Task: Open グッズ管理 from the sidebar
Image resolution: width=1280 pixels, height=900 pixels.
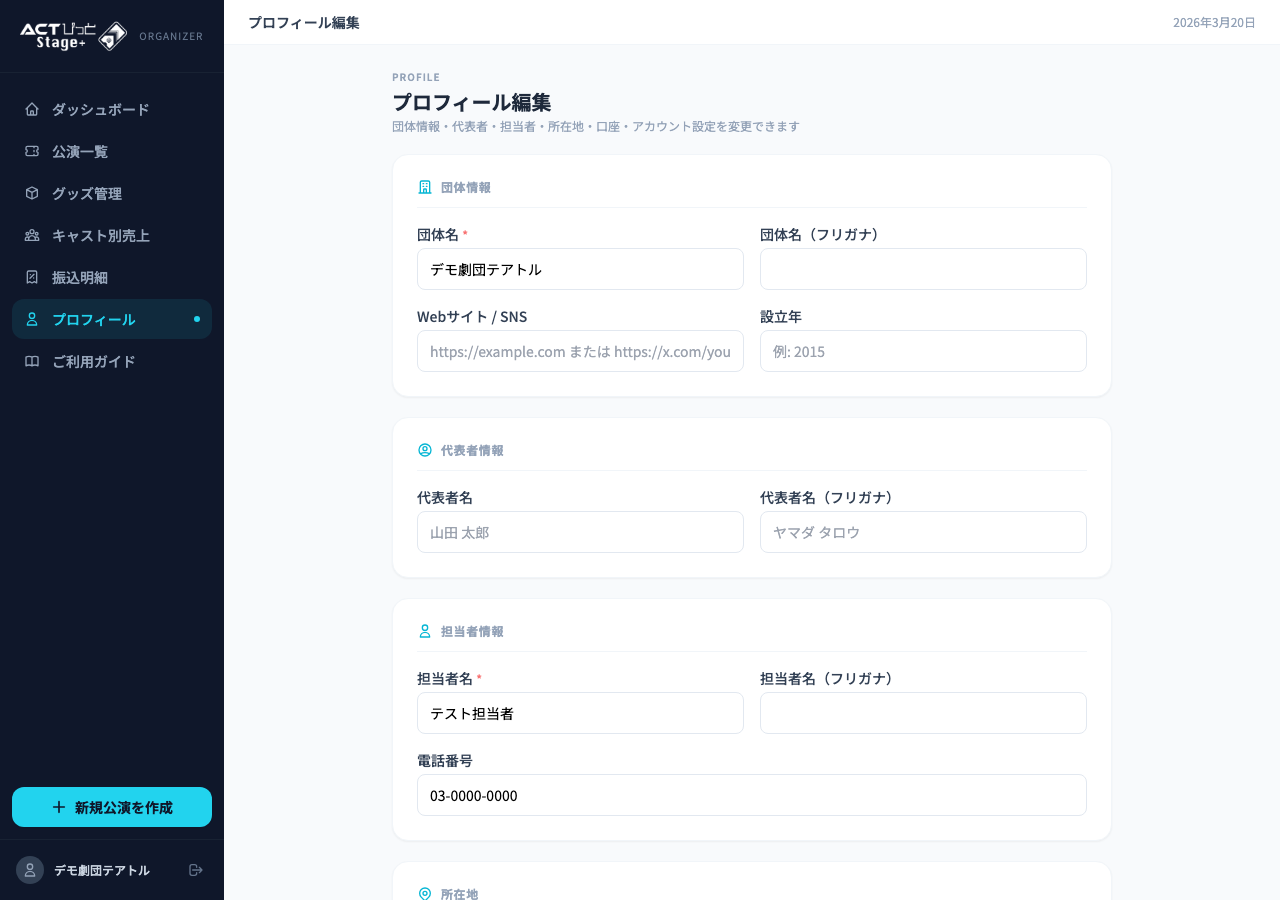Action: click(112, 193)
